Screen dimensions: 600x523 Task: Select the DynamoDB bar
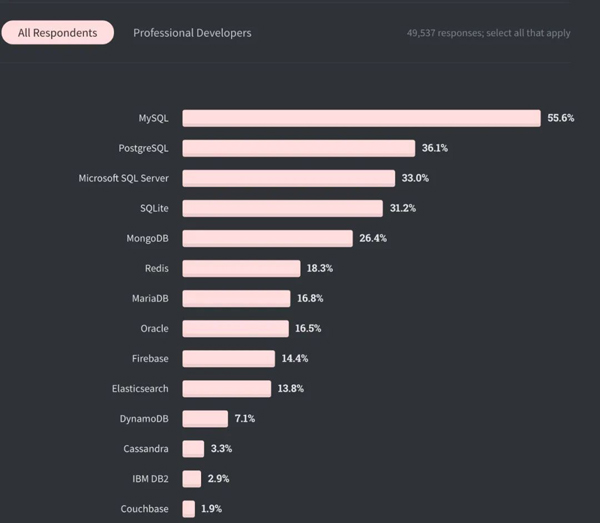205,418
